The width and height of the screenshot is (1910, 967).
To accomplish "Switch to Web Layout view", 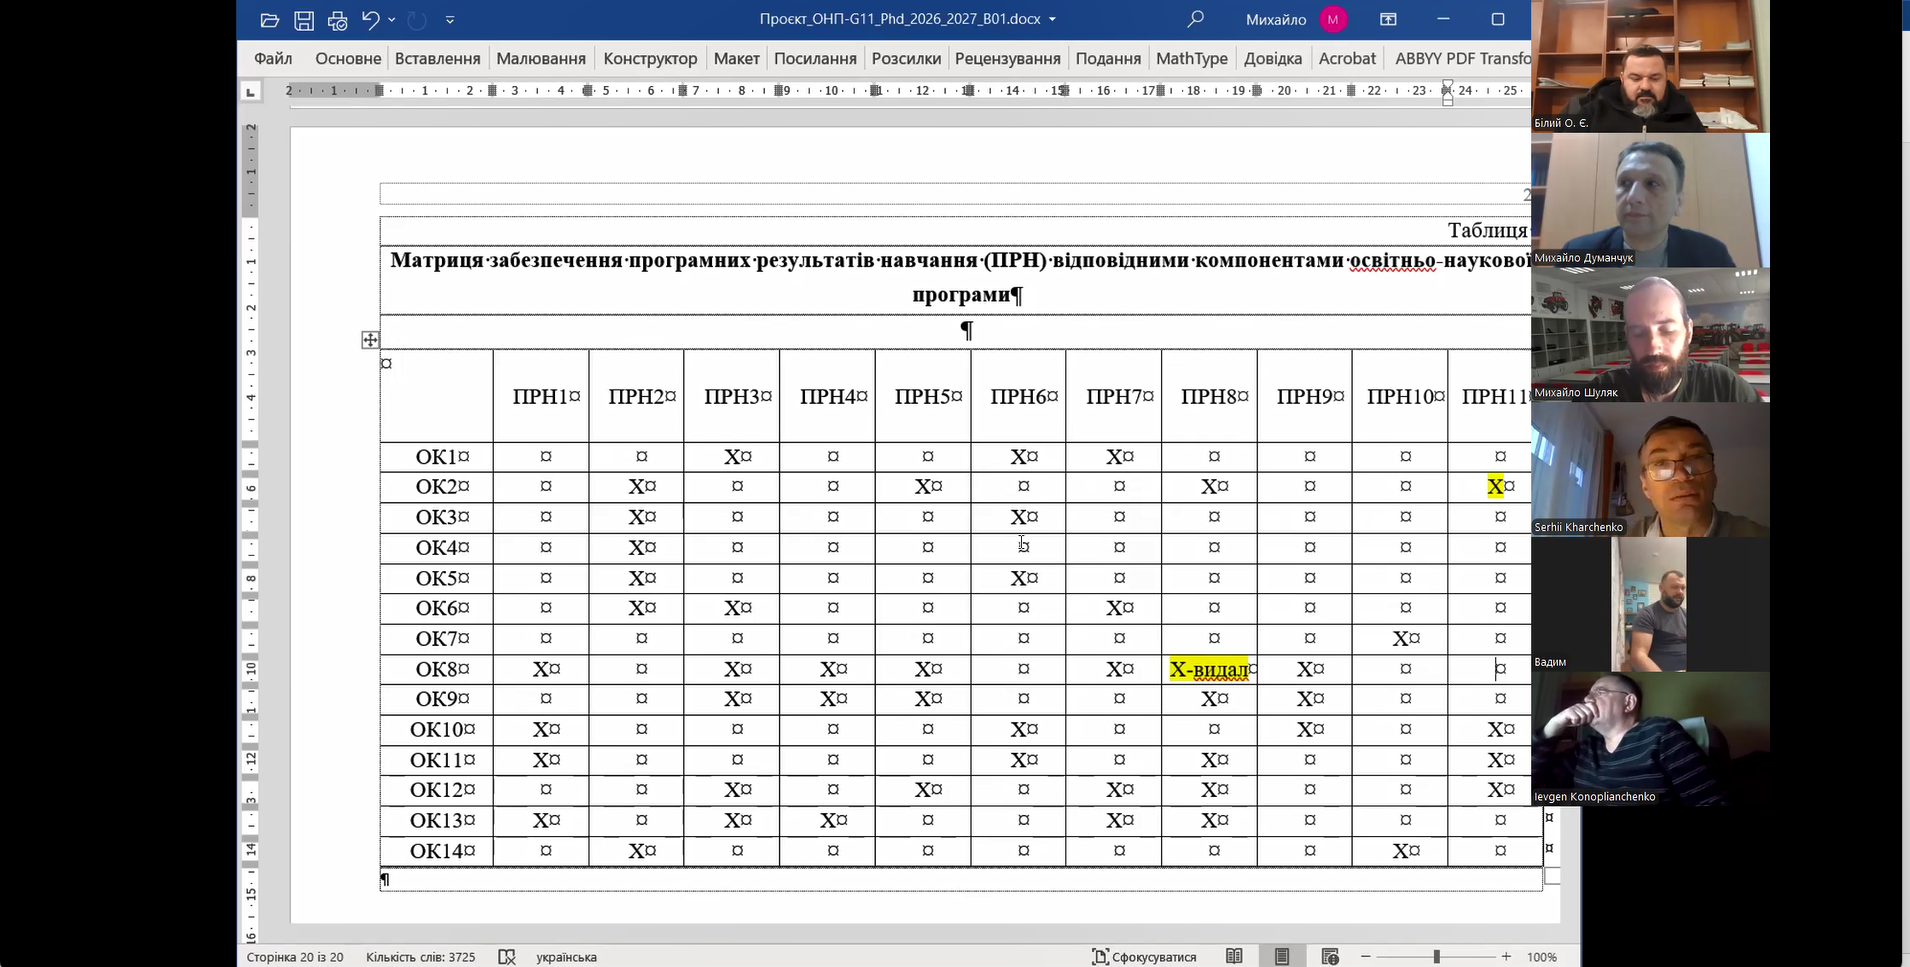I will click(1330, 957).
